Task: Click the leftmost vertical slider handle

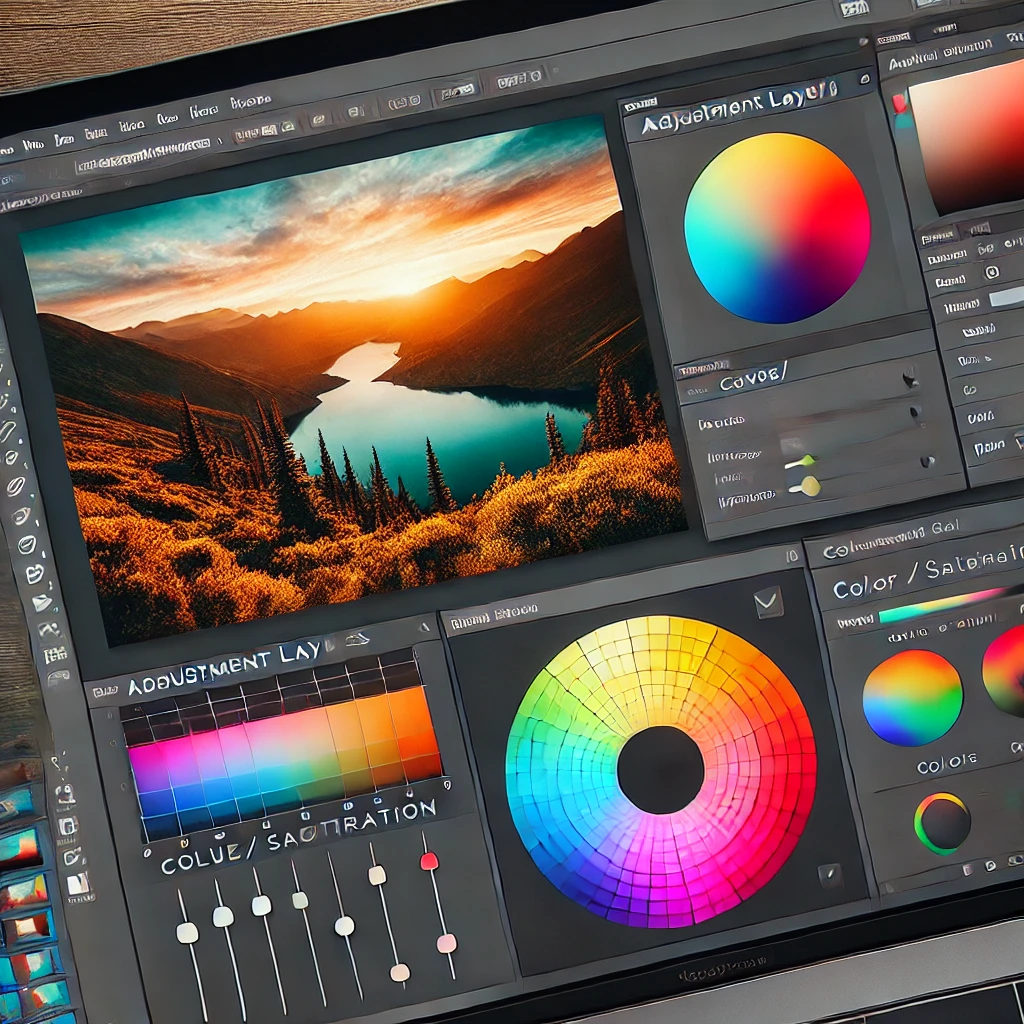Action: click(187, 933)
